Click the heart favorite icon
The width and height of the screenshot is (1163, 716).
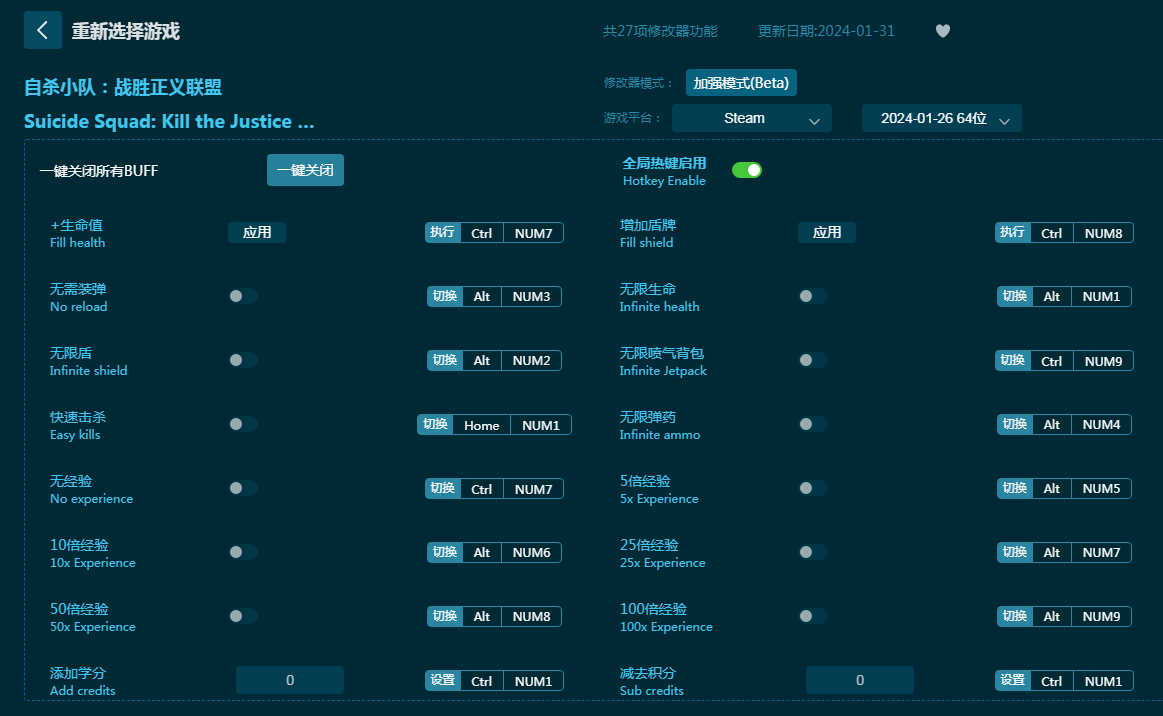[942, 31]
